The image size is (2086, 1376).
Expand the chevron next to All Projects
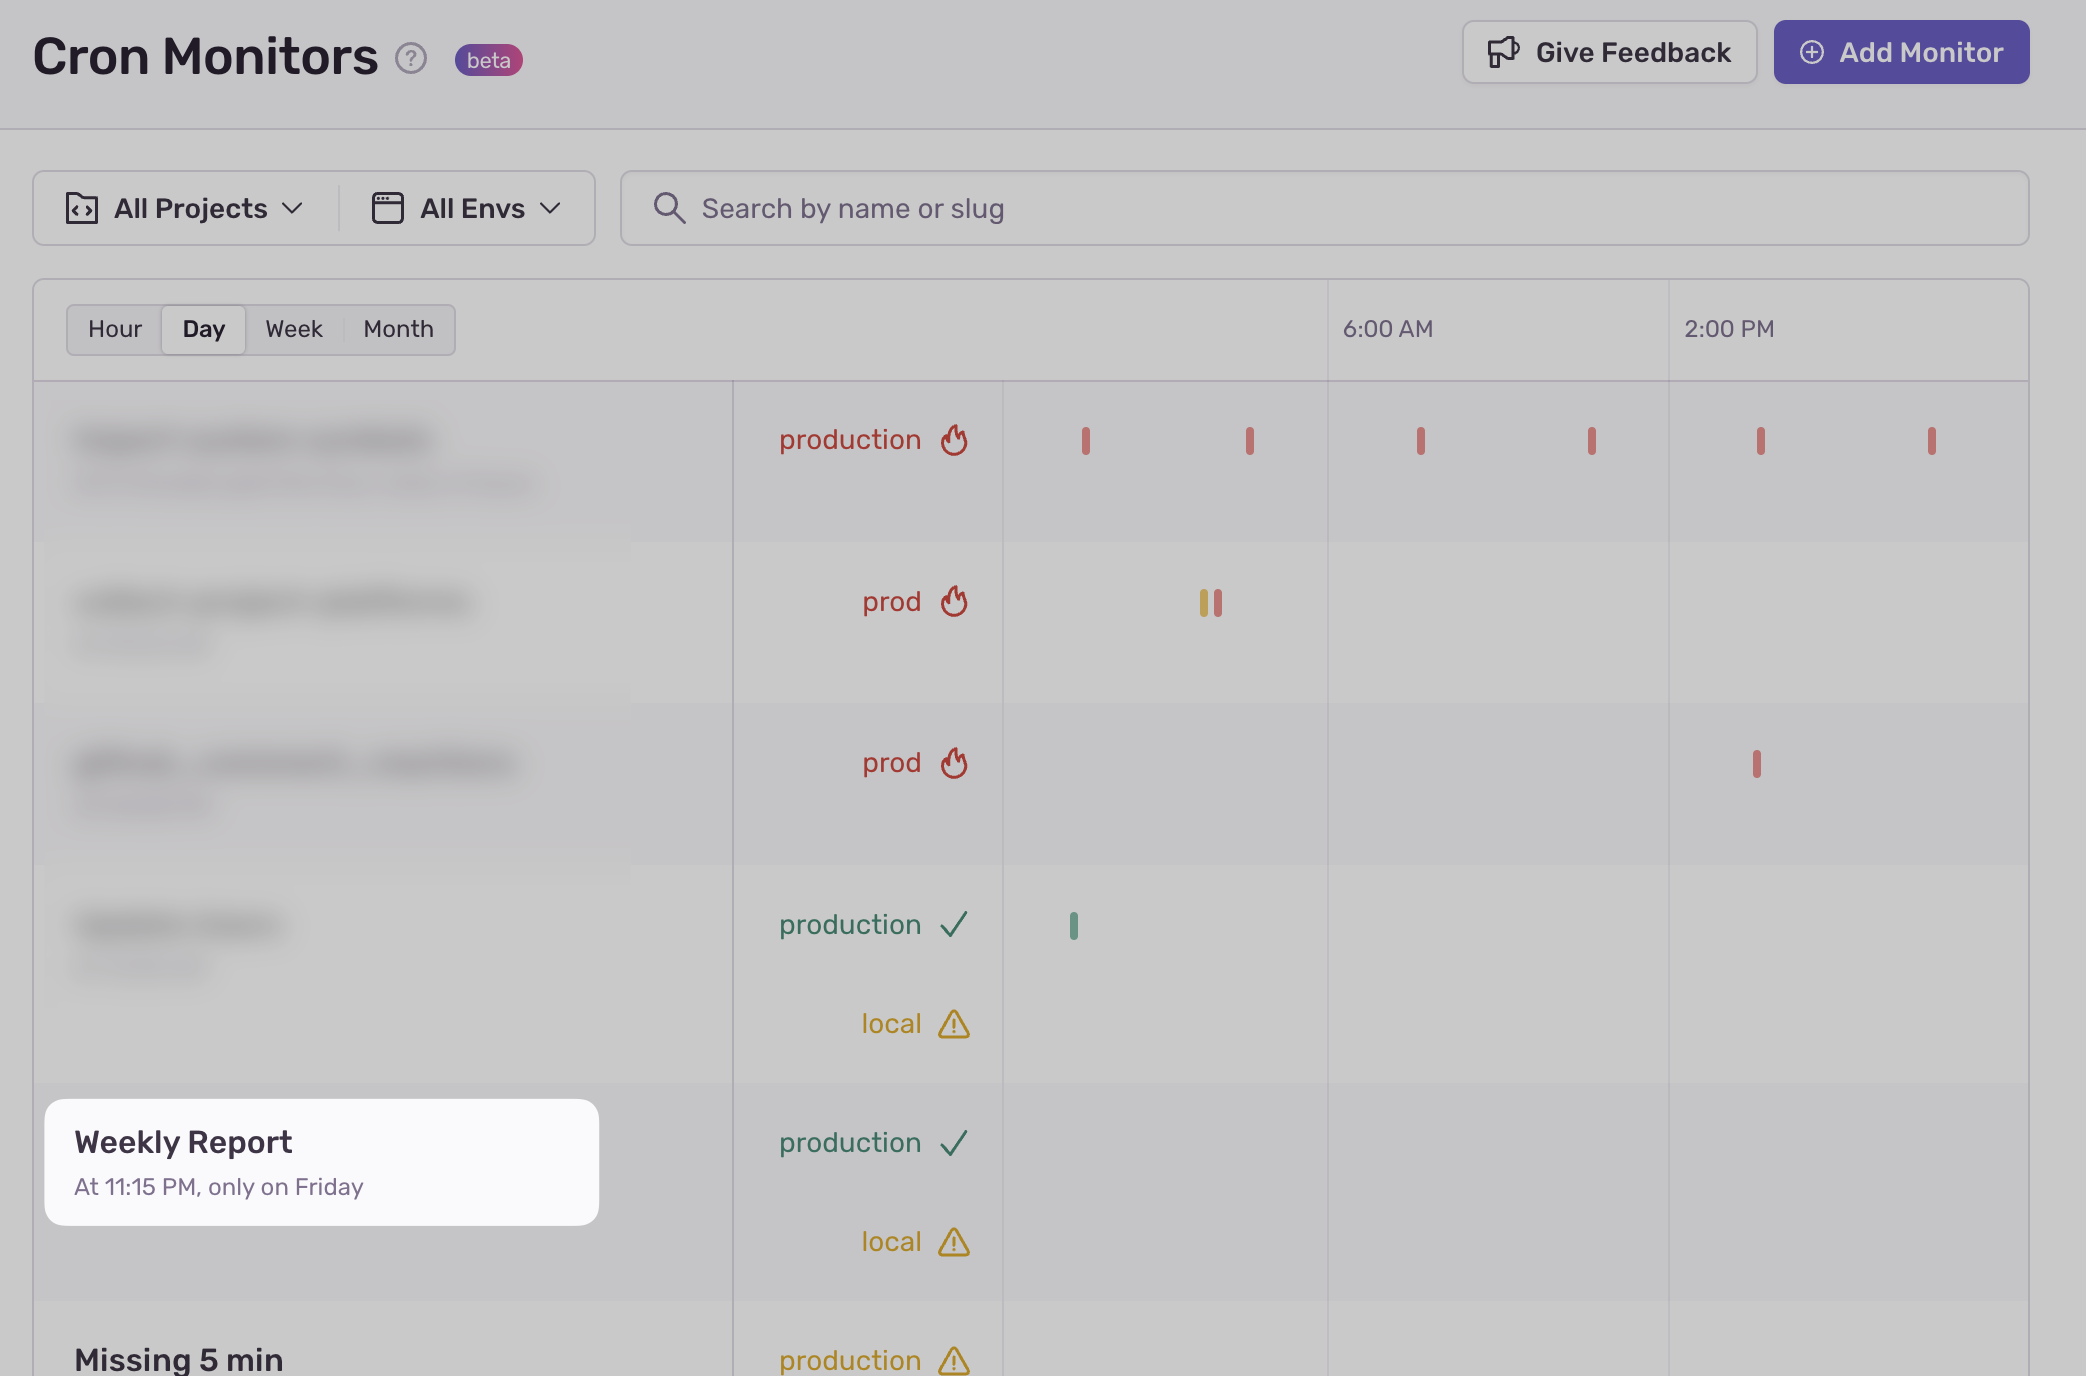tap(293, 209)
